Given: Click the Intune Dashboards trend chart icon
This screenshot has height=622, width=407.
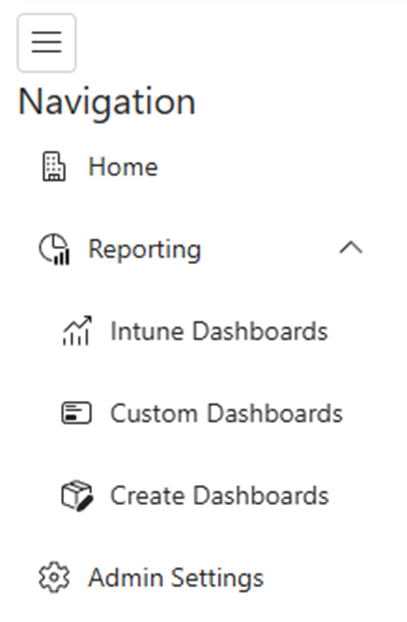Looking at the screenshot, I should tap(77, 331).
